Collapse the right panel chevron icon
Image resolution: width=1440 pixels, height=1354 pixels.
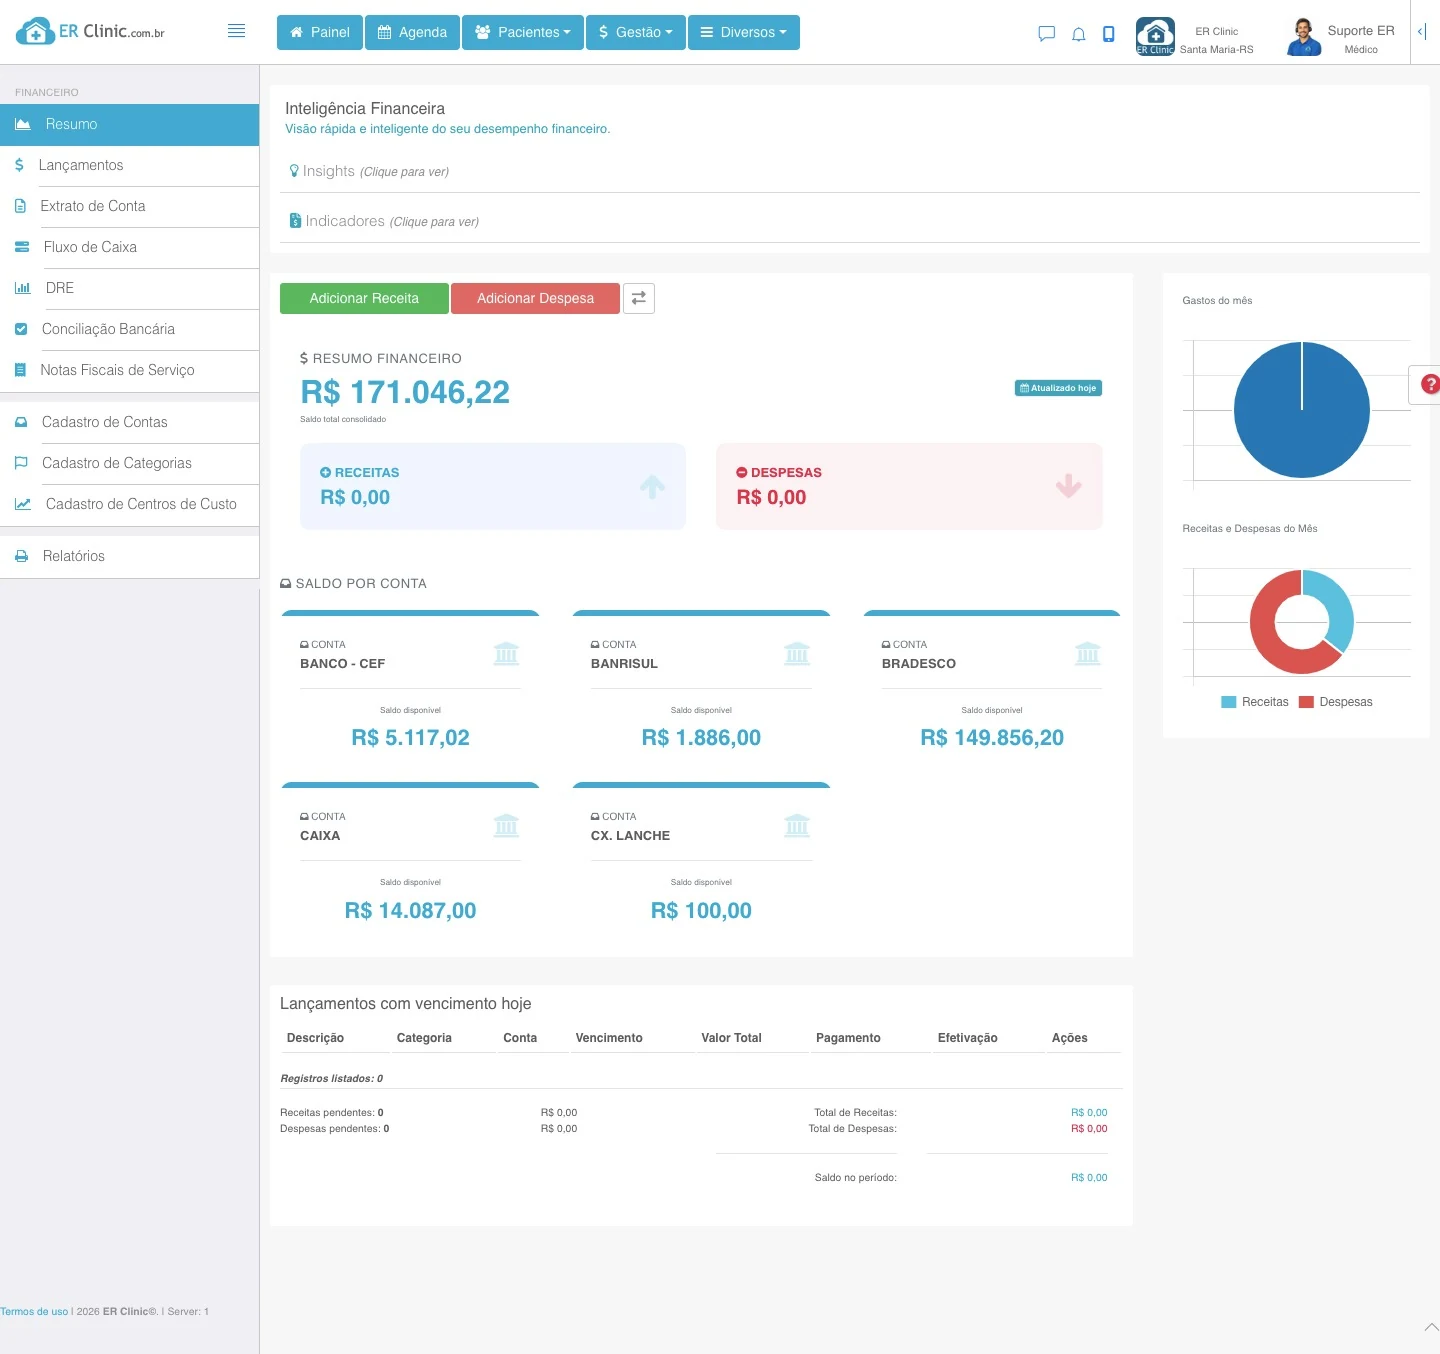[1421, 32]
